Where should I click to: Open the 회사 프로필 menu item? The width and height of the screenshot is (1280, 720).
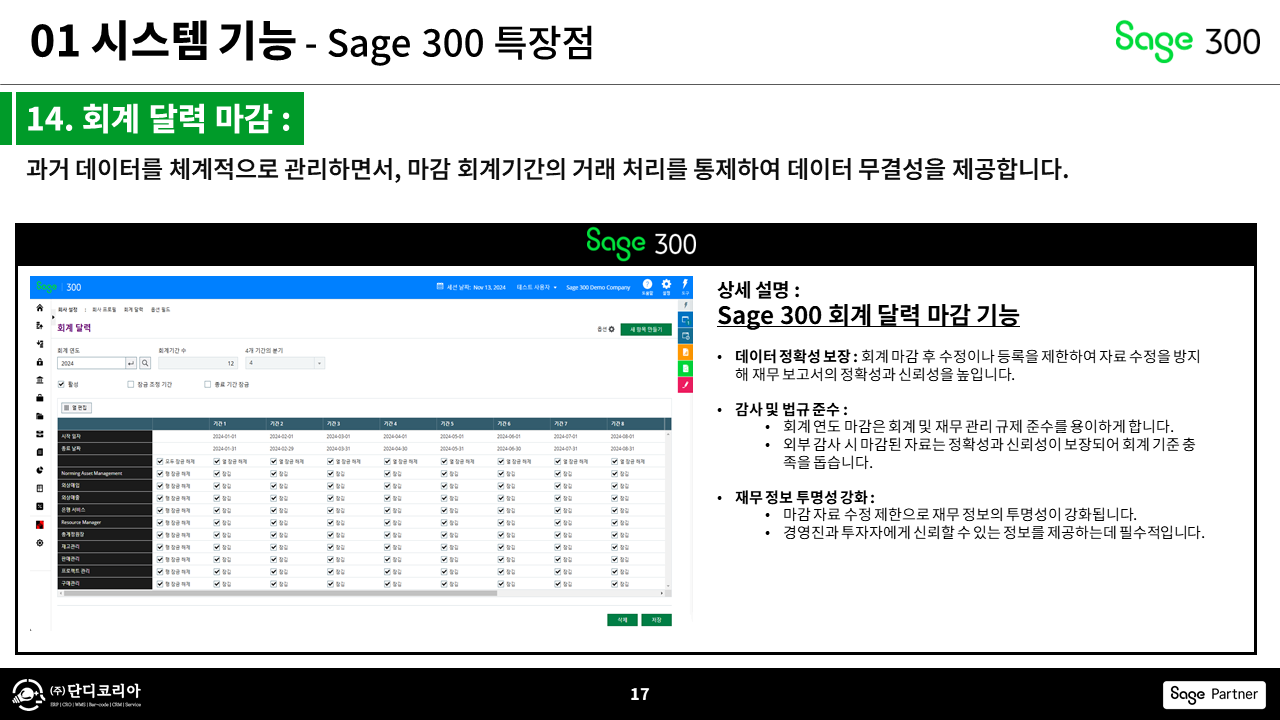(x=106, y=310)
